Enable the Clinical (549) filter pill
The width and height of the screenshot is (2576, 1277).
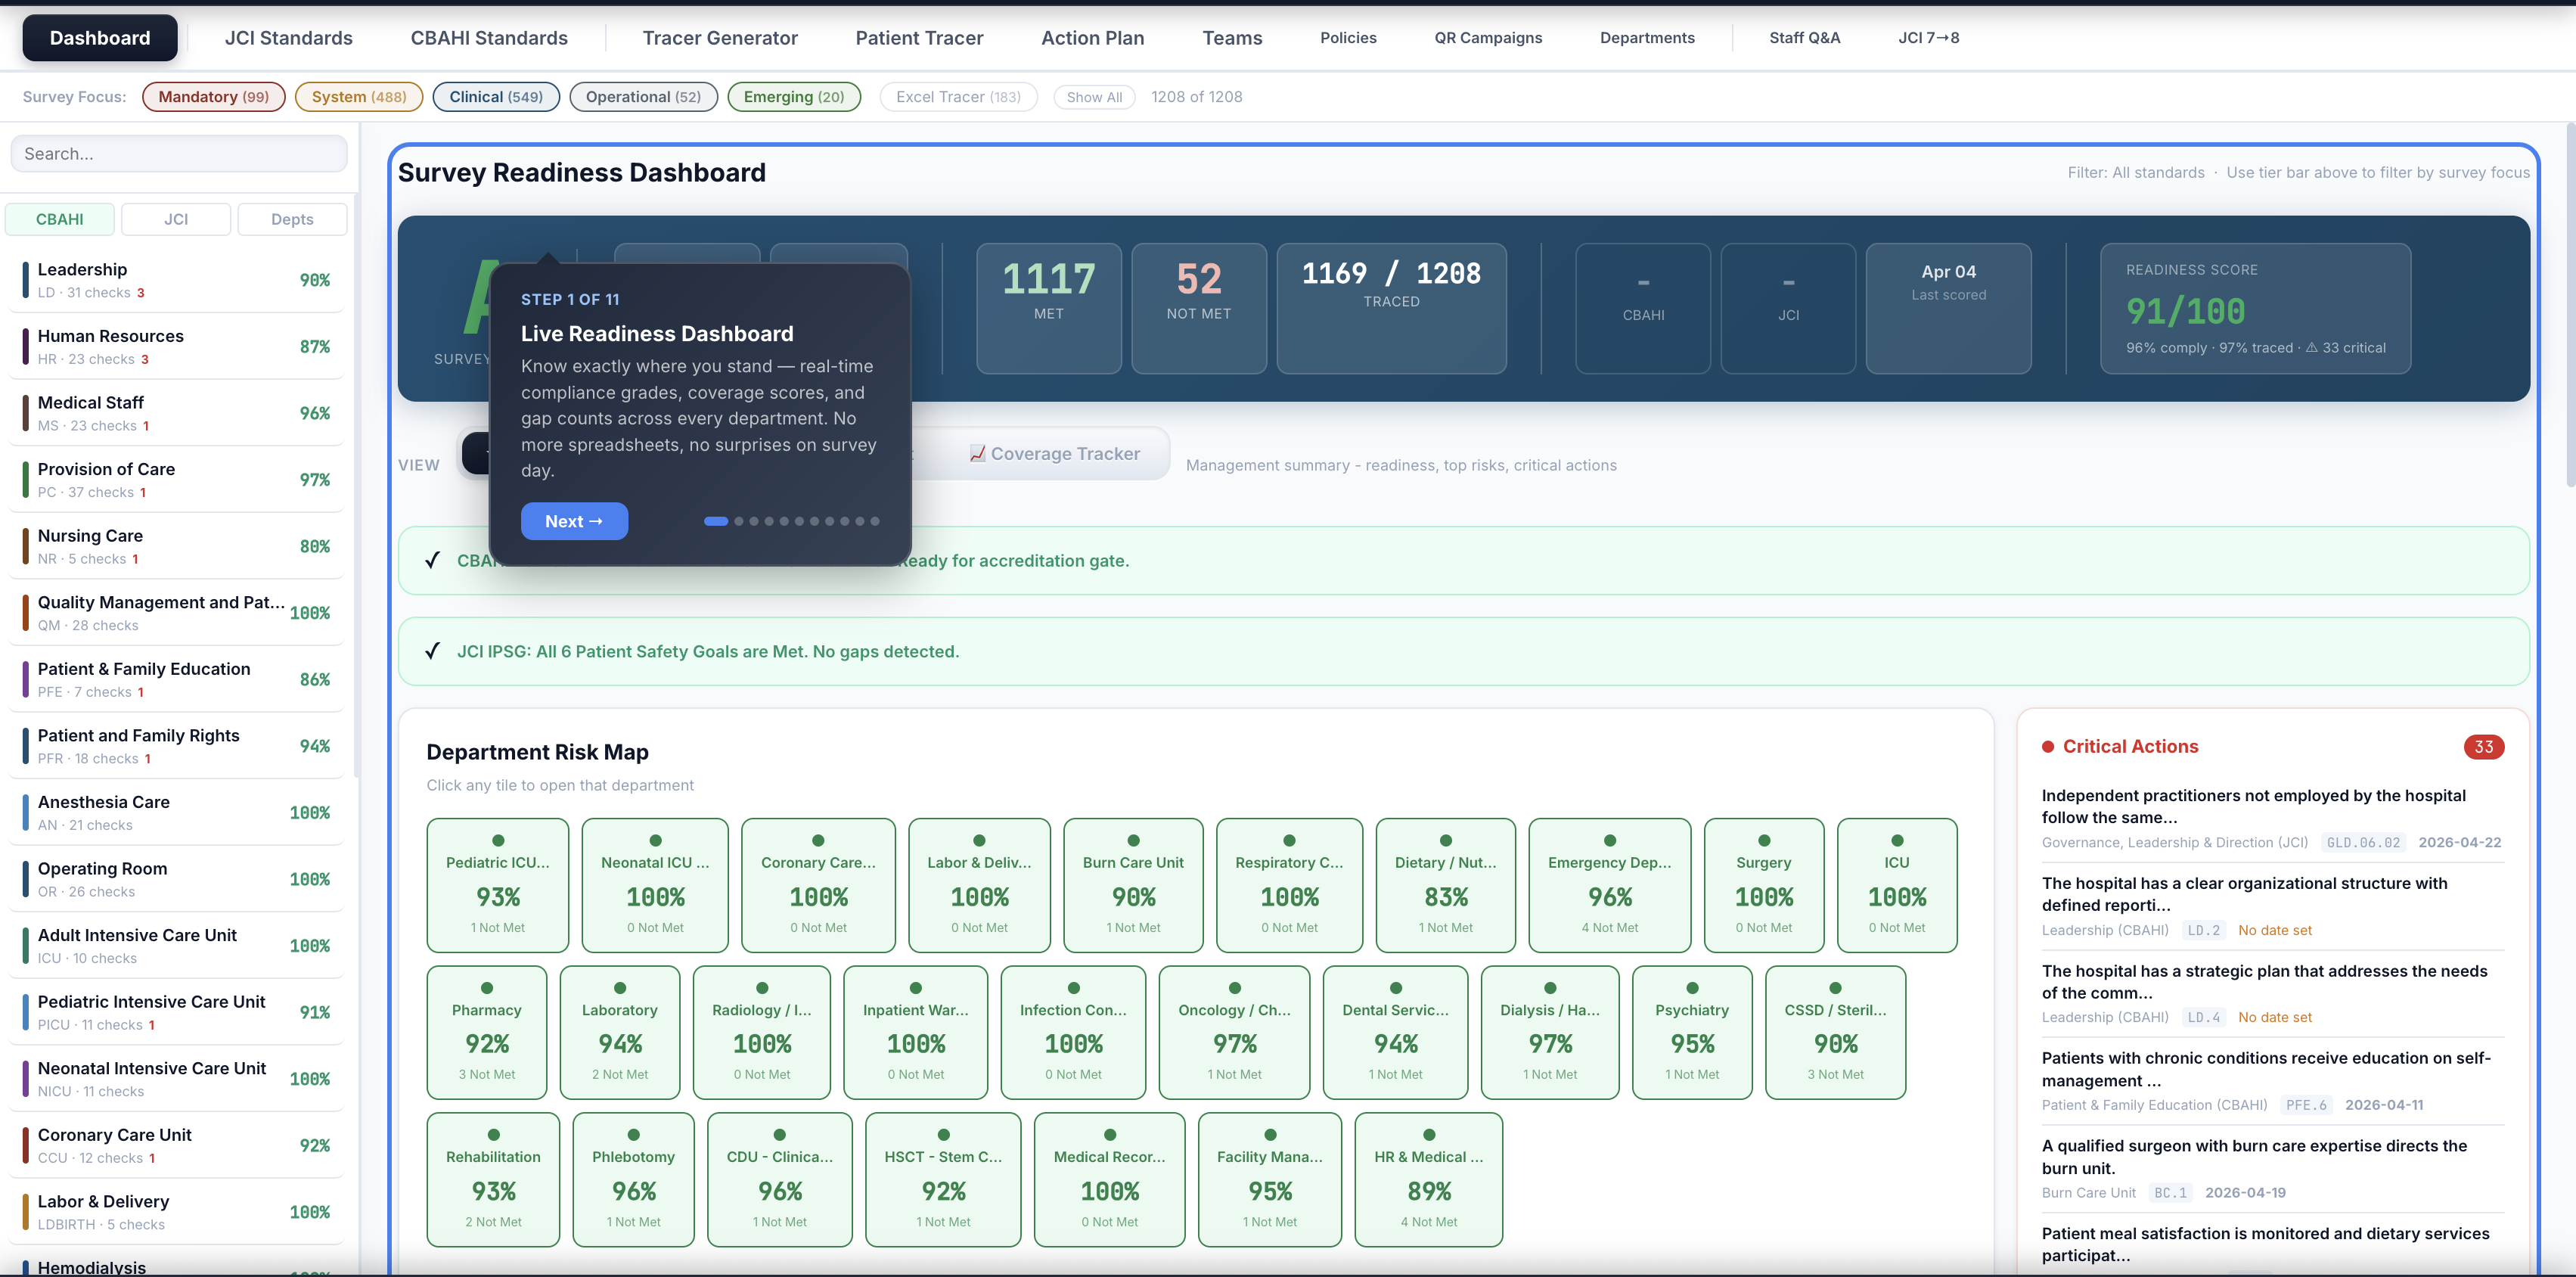[496, 96]
